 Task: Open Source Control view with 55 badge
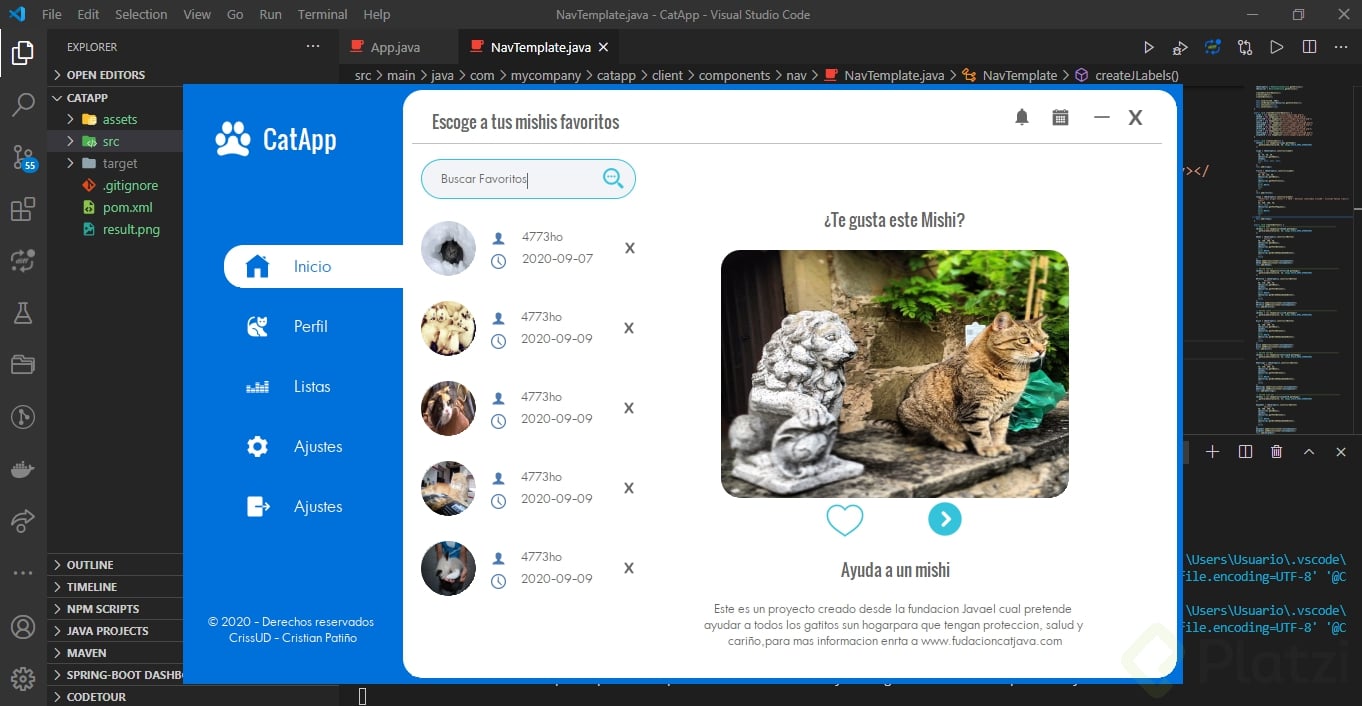pyautogui.click(x=23, y=157)
